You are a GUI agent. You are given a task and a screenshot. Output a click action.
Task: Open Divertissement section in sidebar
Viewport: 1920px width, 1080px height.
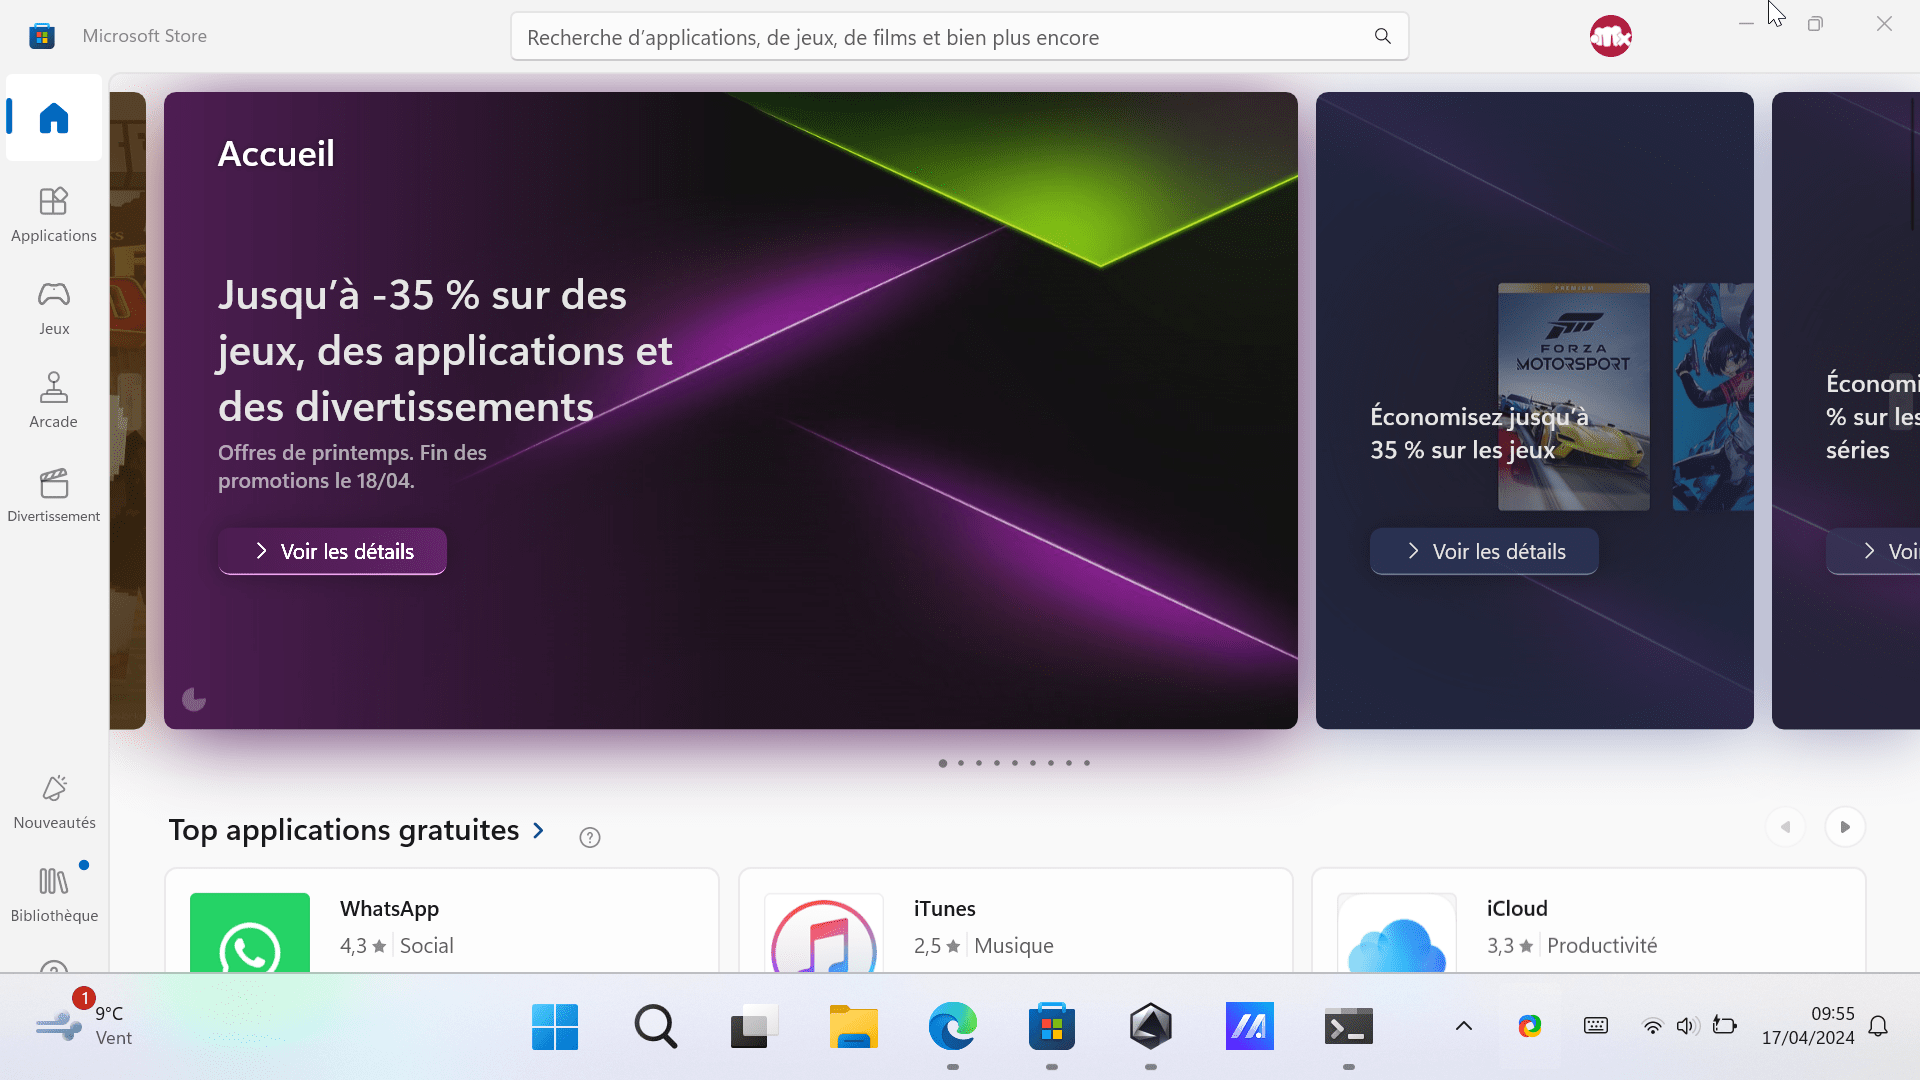click(54, 495)
